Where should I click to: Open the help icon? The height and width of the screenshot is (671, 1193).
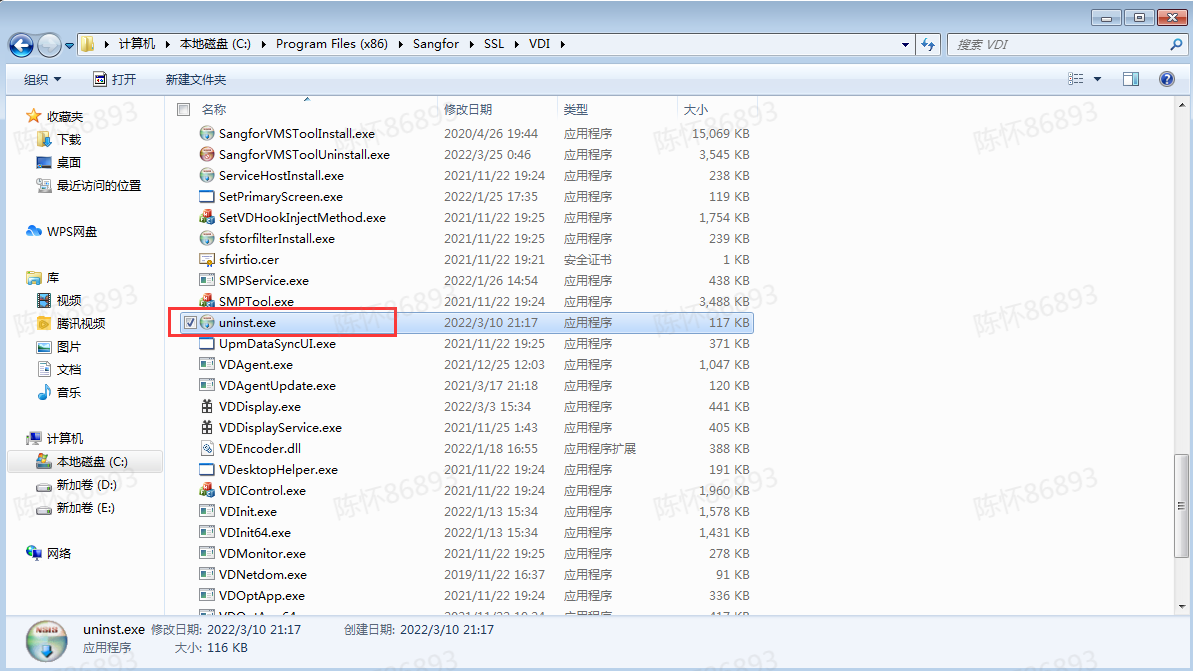click(x=1166, y=79)
